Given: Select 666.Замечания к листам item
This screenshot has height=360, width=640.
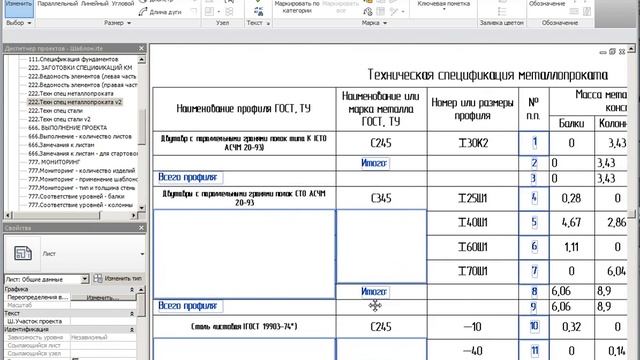Looking at the screenshot, I should pos(61,145).
